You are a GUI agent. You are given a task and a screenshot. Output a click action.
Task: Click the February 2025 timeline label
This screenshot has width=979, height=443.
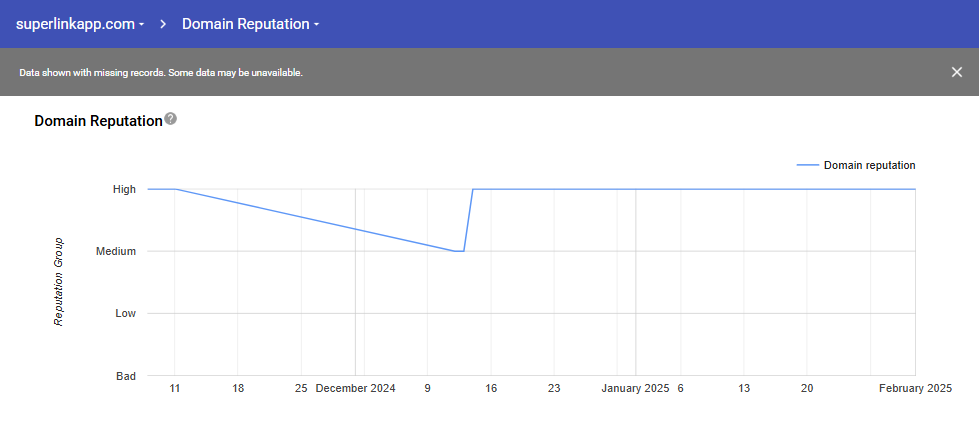(x=915, y=388)
